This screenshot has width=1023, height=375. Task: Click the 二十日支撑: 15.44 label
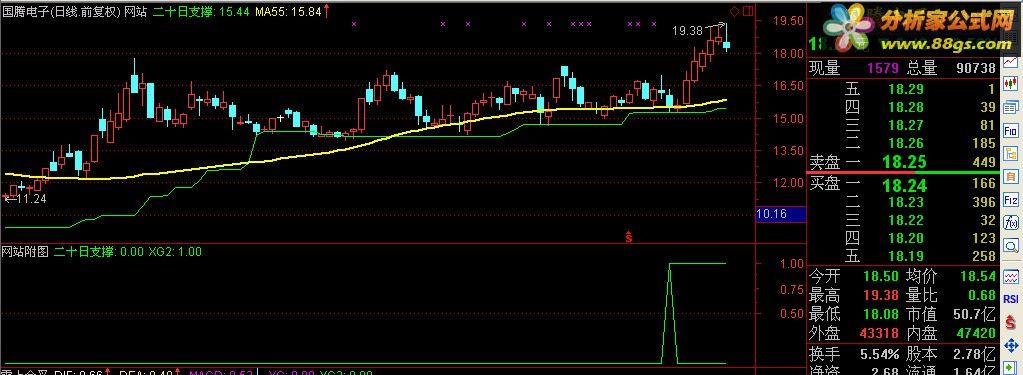201,11
